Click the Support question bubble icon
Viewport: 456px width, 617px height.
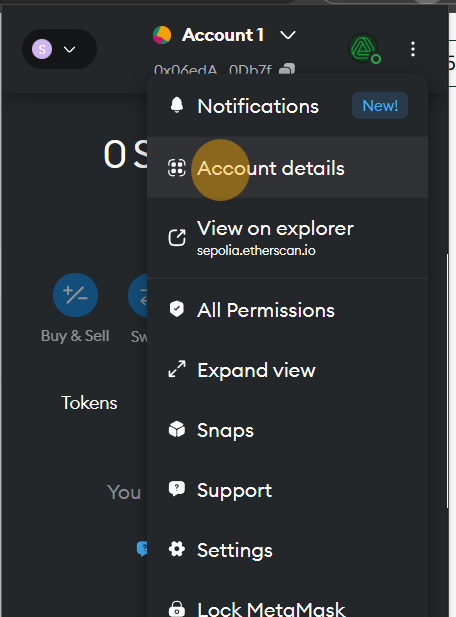pos(177,489)
